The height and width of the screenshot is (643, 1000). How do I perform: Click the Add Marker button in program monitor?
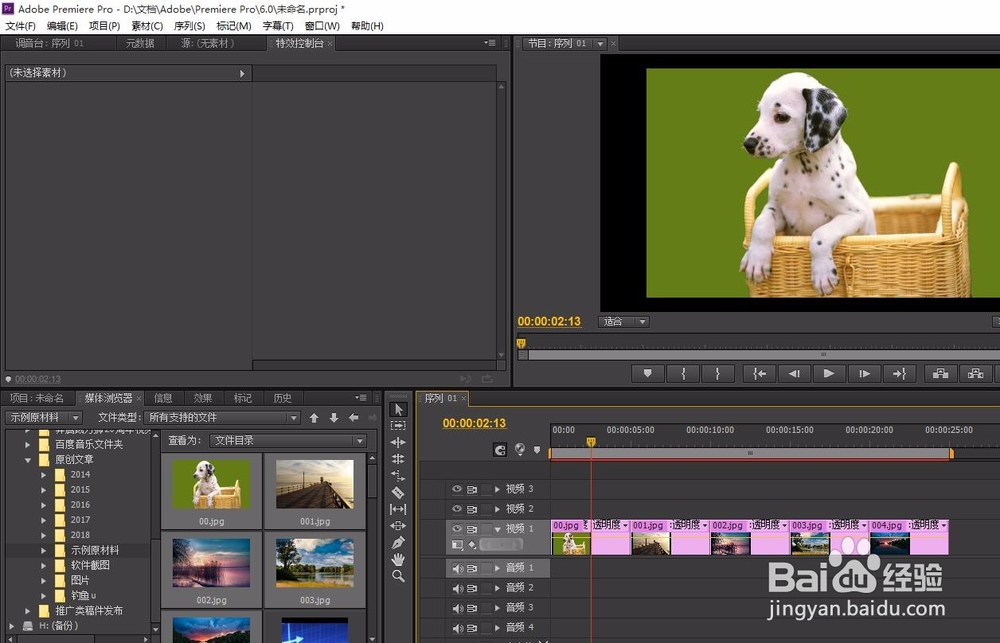(647, 374)
